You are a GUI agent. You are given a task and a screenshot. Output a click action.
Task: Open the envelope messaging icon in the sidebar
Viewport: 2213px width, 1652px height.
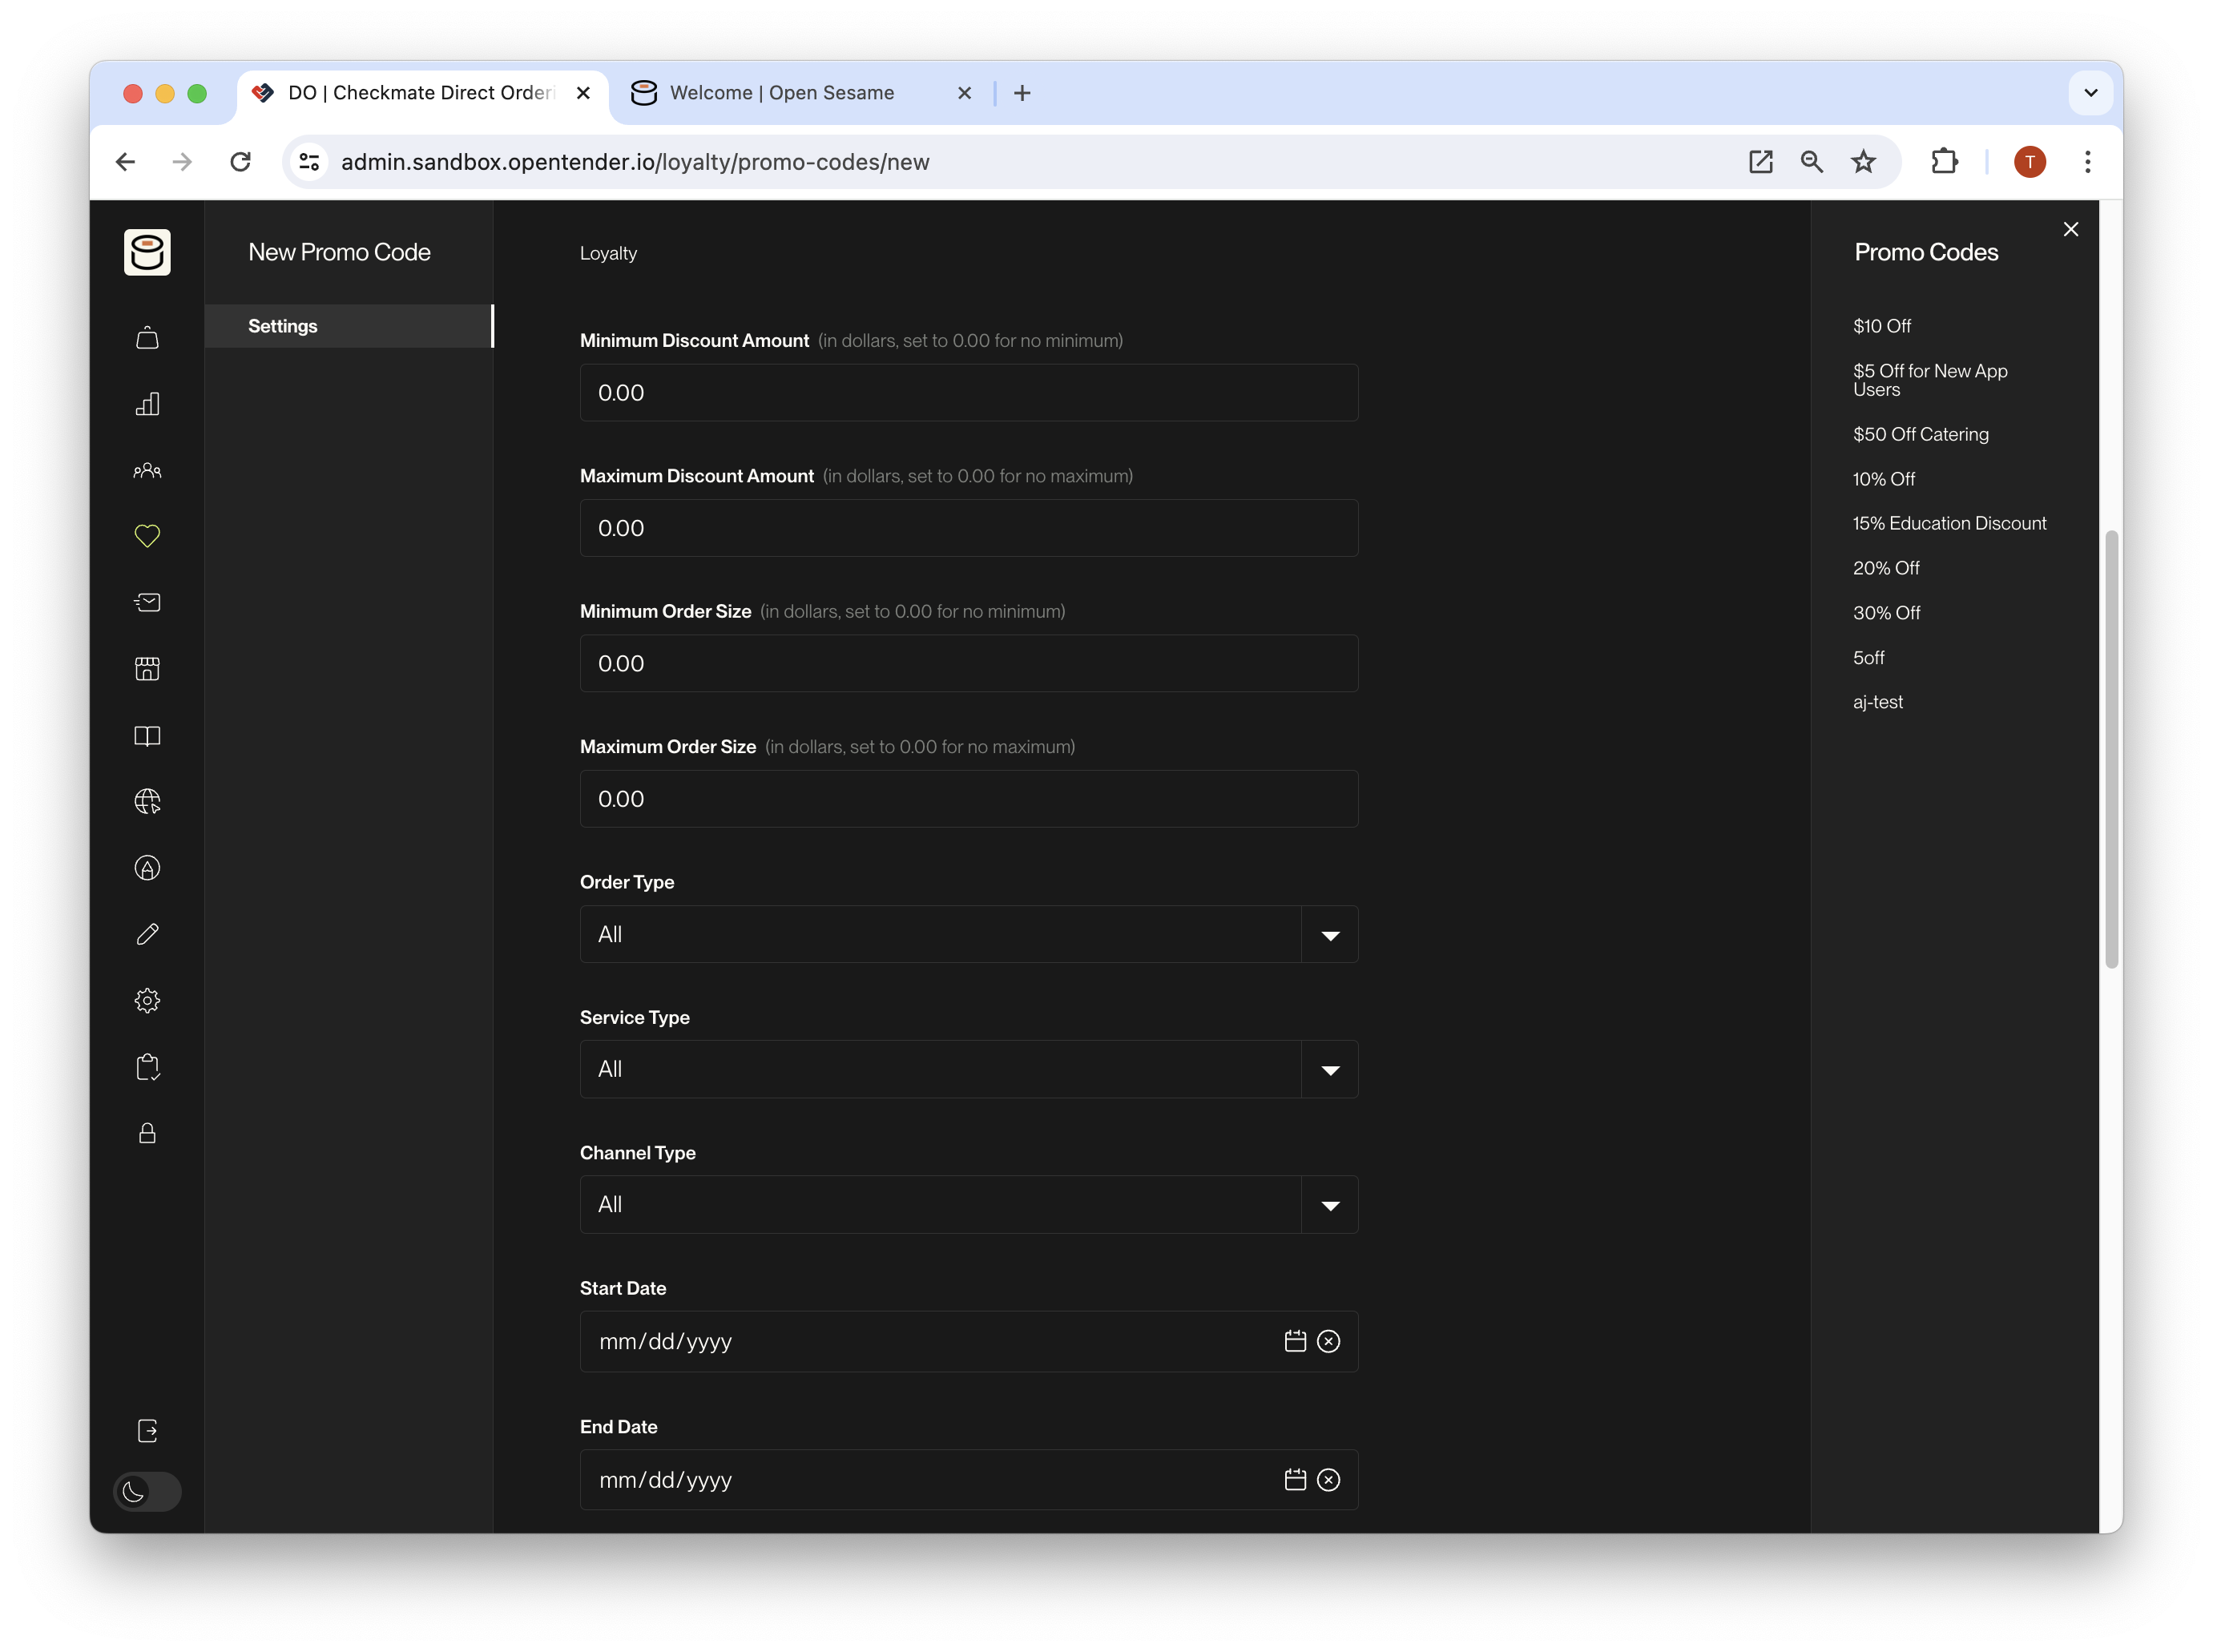147,602
